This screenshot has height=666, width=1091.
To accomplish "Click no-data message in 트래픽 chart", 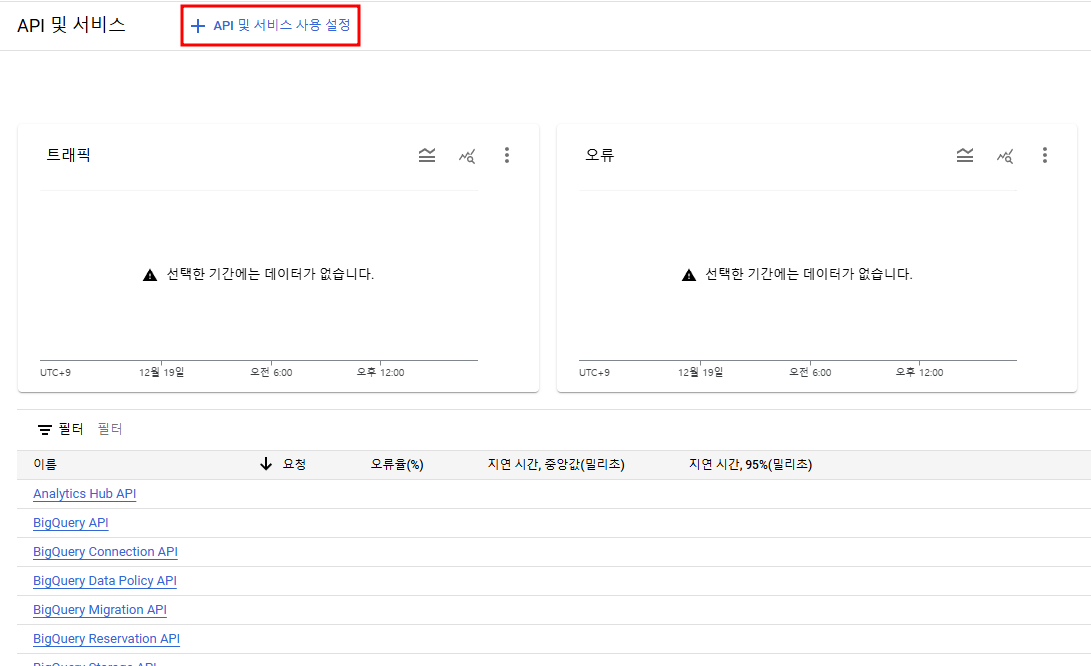I will pyautogui.click(x=270, y=274).
